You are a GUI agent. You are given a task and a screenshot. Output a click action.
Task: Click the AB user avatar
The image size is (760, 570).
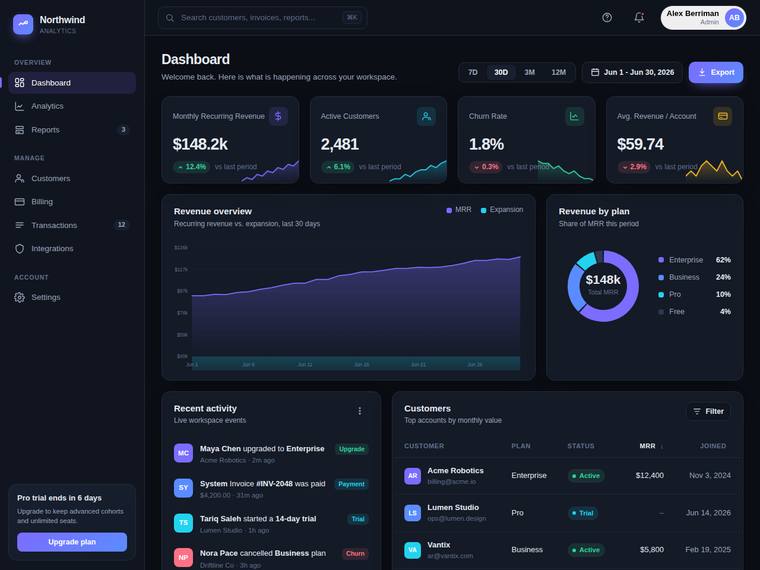pos(734,18)
